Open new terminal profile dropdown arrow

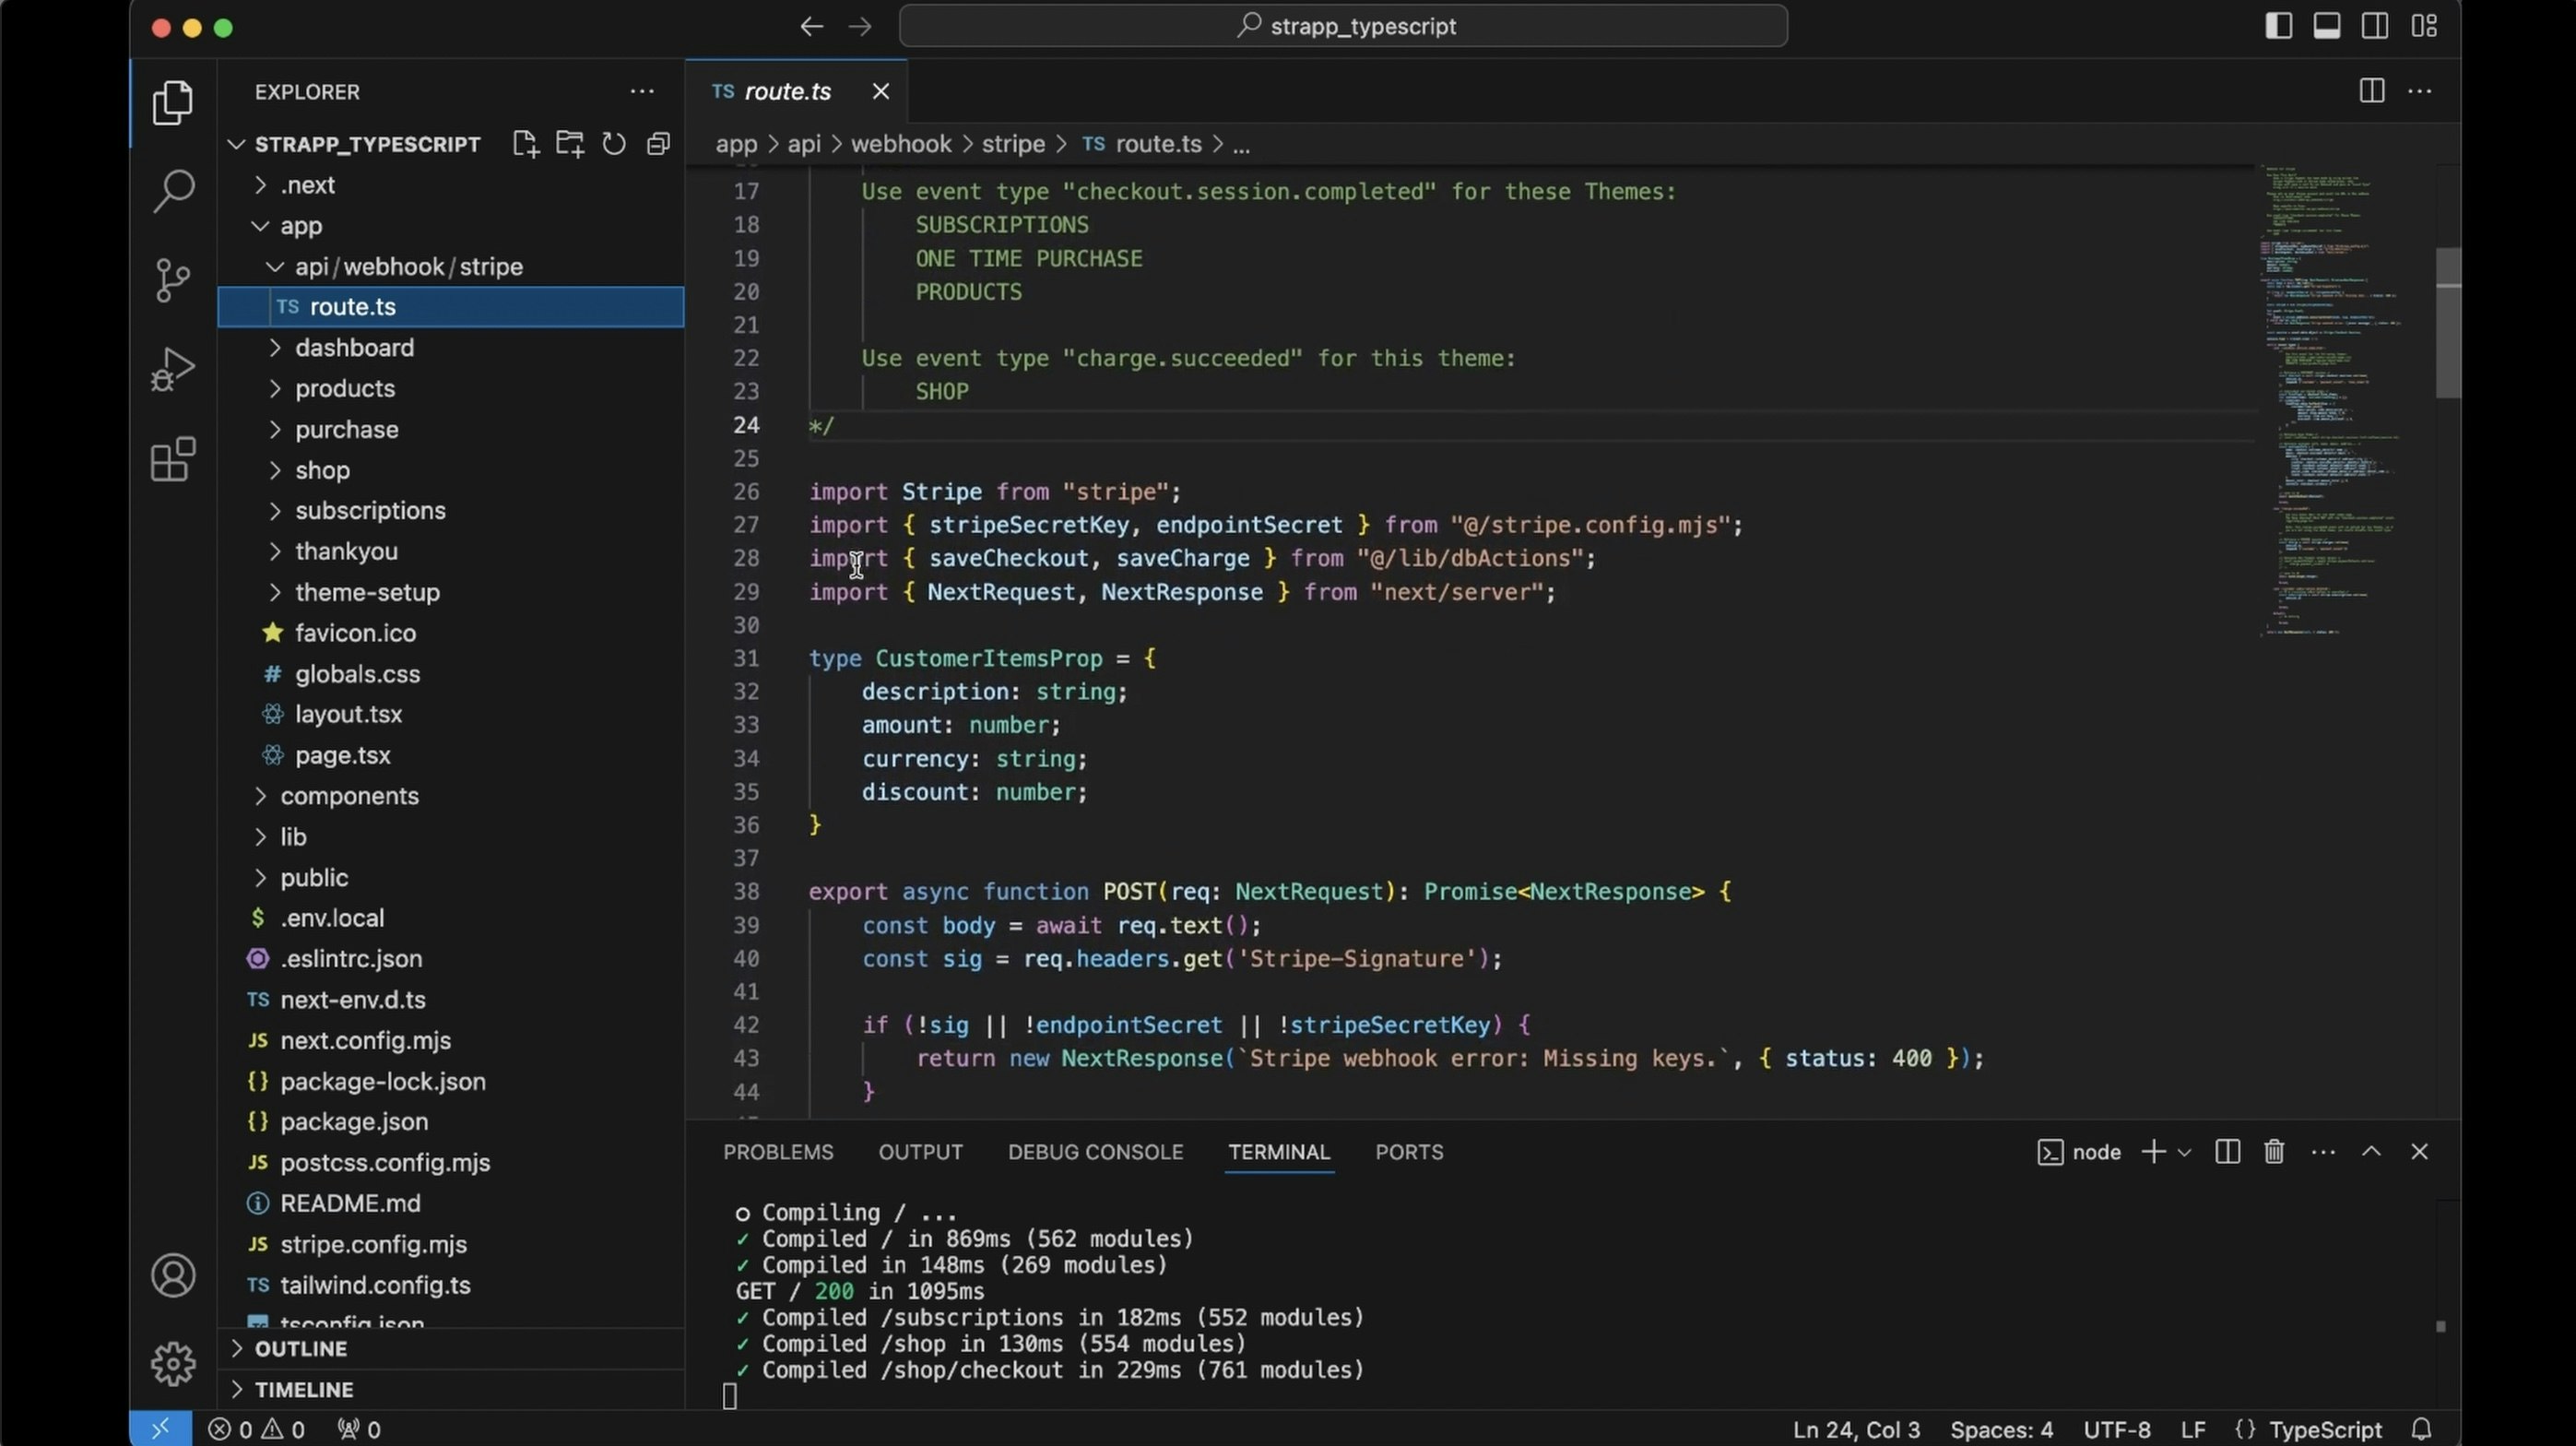(x=2184, y=1153)
